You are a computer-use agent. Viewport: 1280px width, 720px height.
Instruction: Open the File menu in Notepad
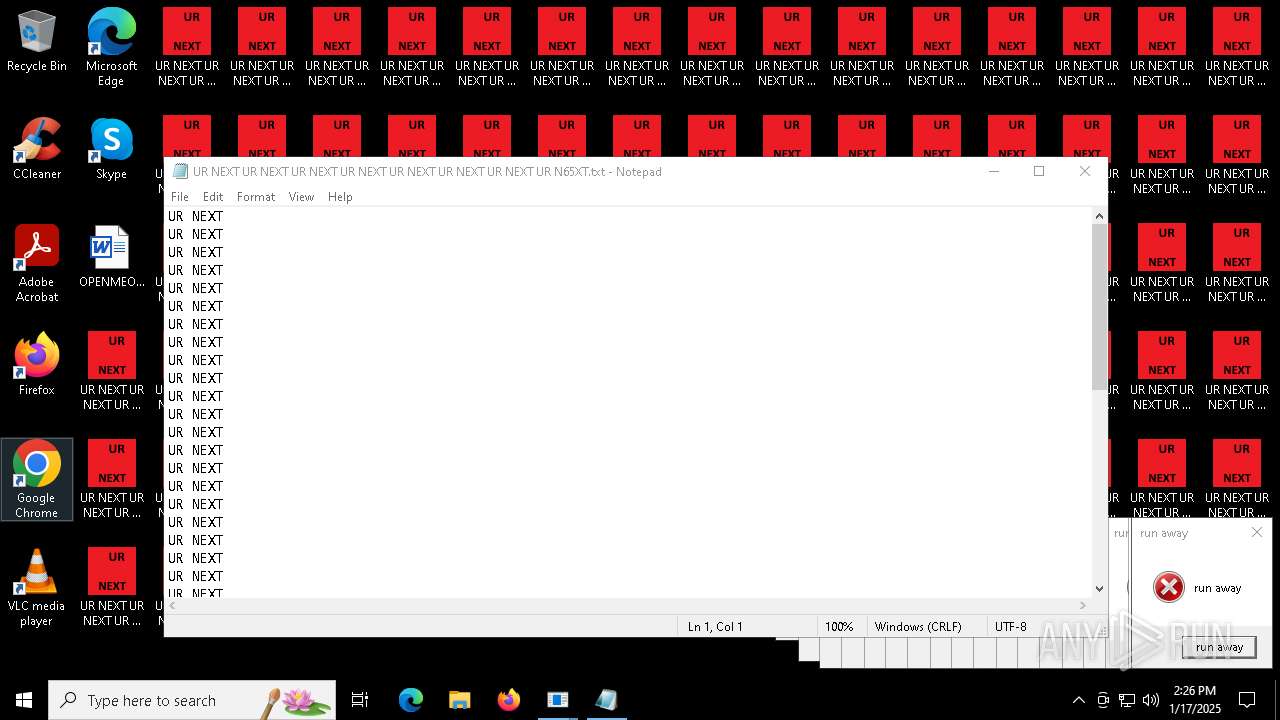point(180,197)
